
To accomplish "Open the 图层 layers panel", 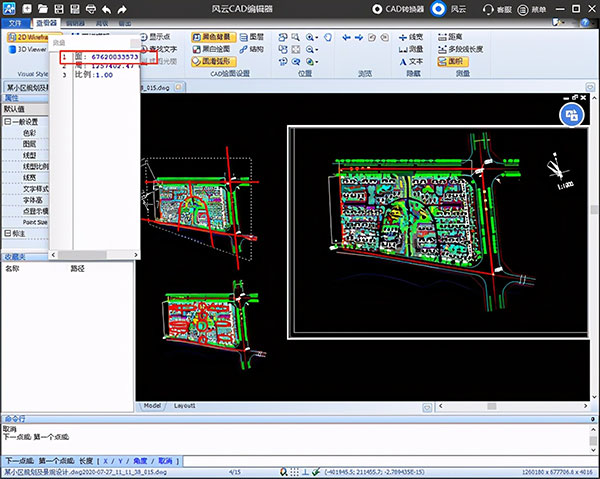I will (x=252, y=37).
